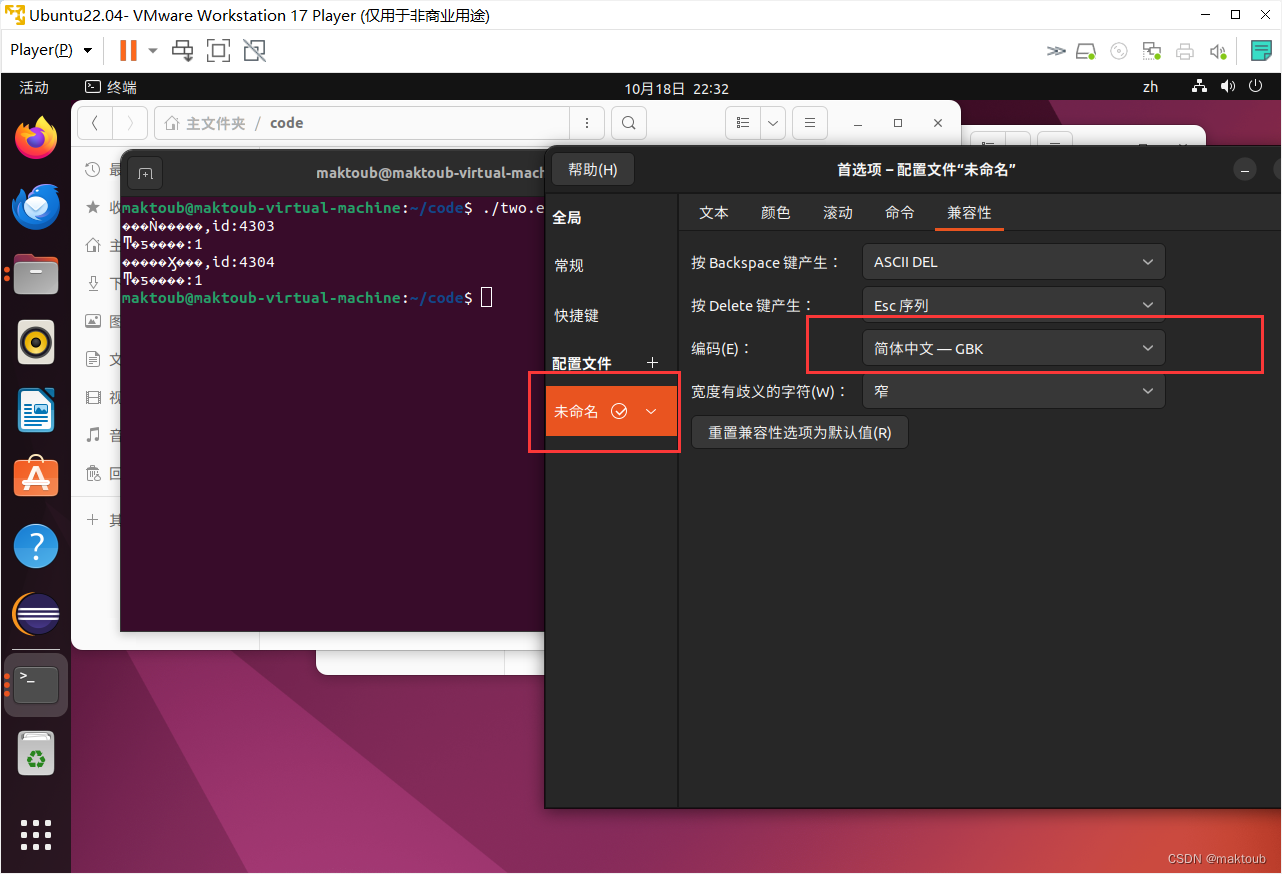Image resolution: width=1282 pixels, height=874 pixels.
Task: Open Ubuntu Software from the dock
Action: (x=35, y=477)
